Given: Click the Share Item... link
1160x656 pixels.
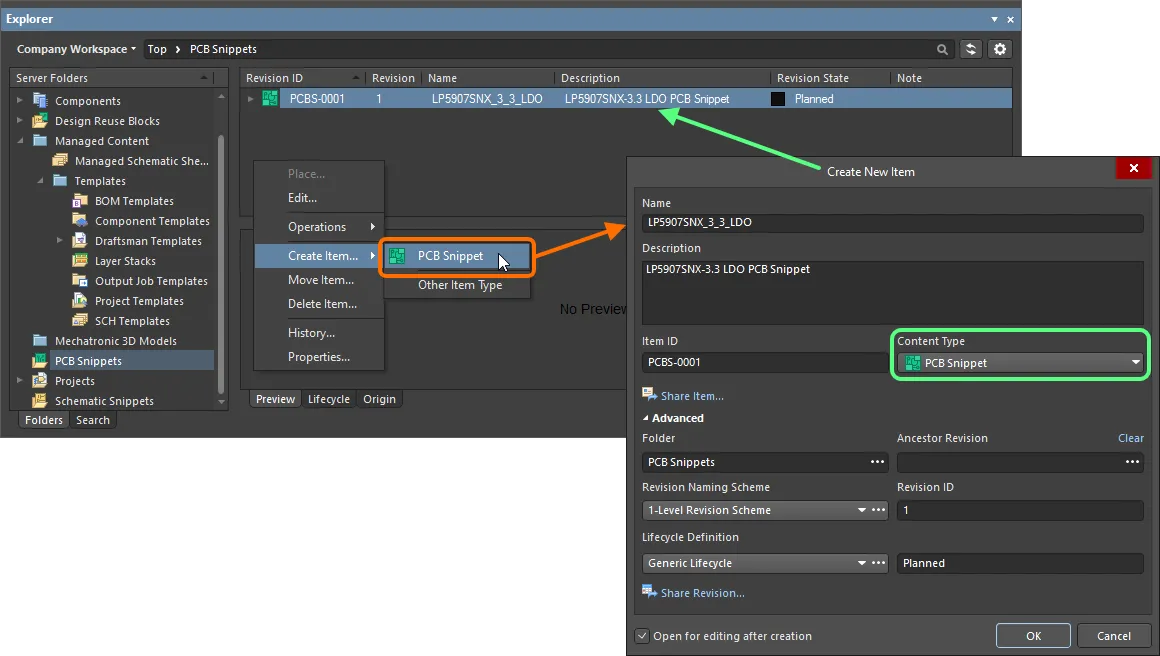Looking at the screenshot, I should [x=692, y=396].
